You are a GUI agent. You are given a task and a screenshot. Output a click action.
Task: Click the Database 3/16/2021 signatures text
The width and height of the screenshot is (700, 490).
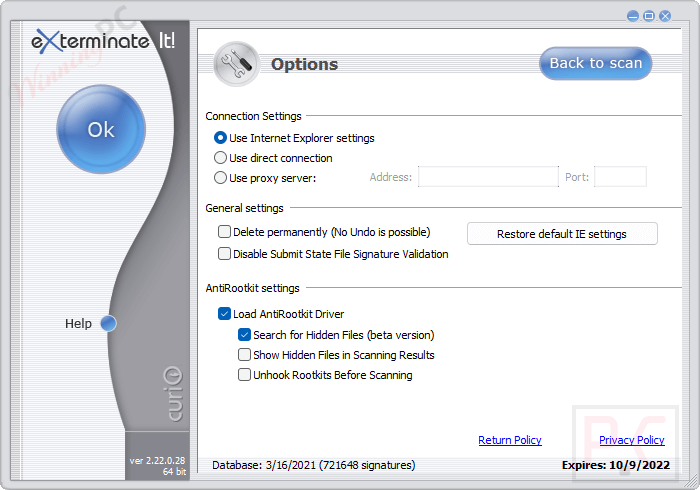[313, 465]
